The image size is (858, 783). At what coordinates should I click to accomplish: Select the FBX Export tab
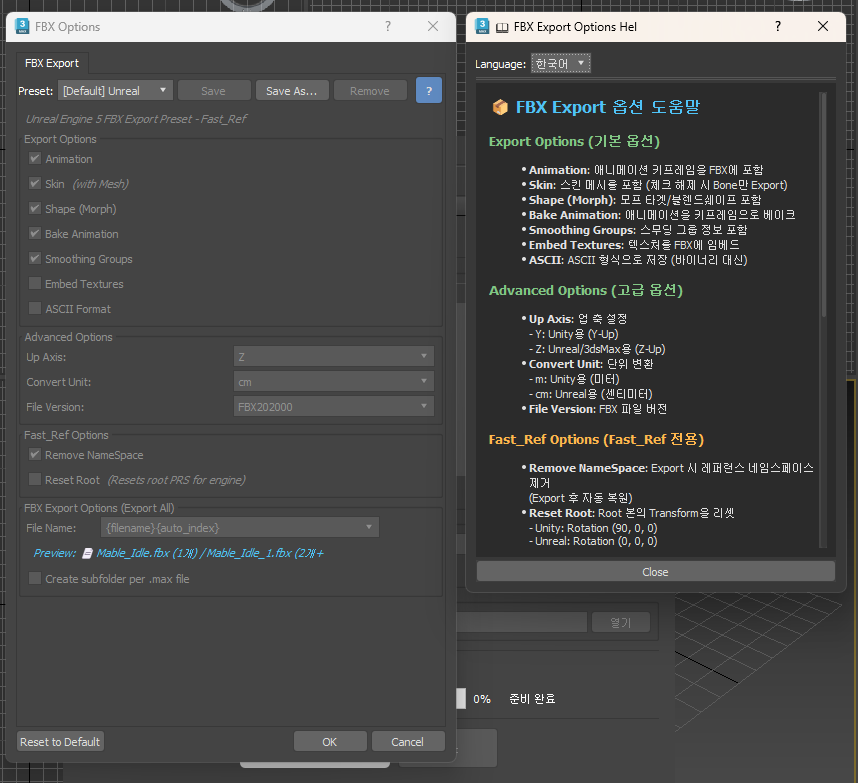(52, 63)
